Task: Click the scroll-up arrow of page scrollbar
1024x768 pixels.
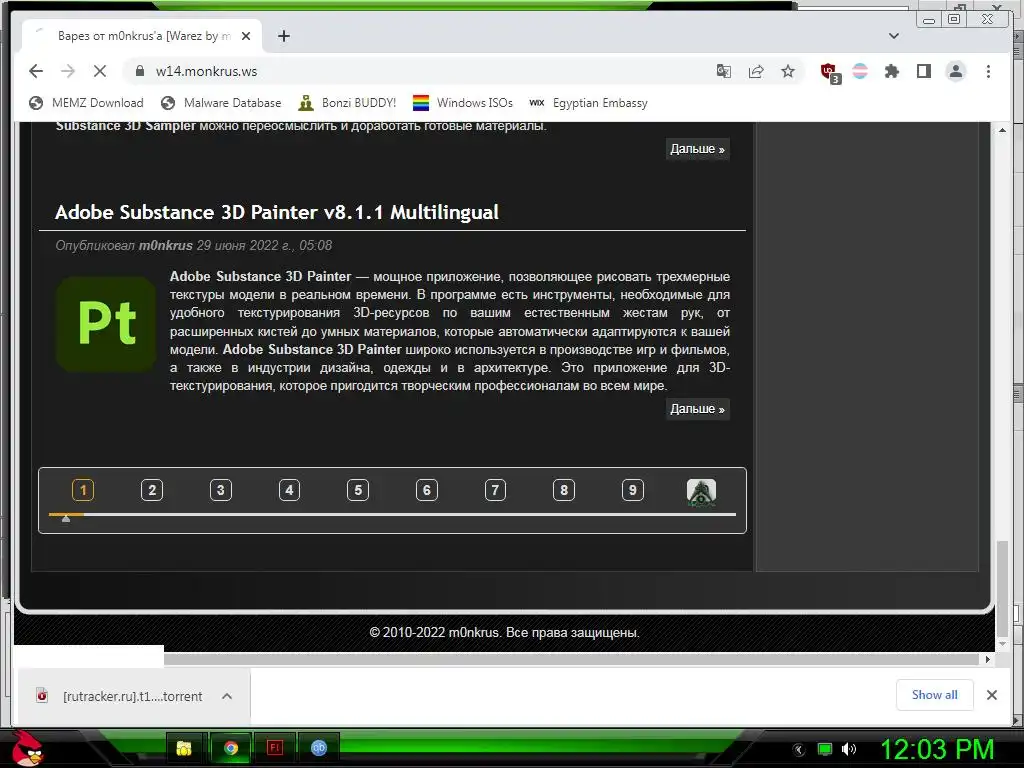Action: tap(1002, 130)
